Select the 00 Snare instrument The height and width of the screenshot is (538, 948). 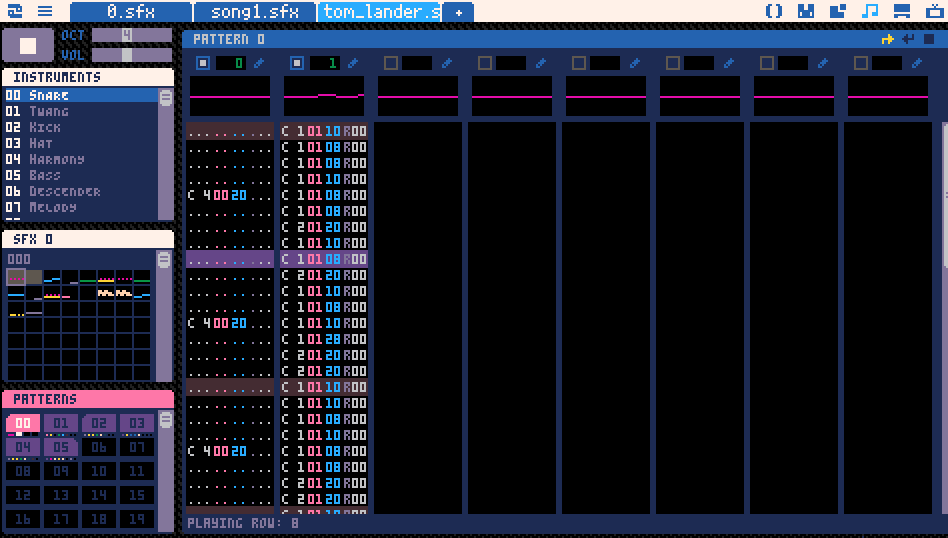point(81,95)
